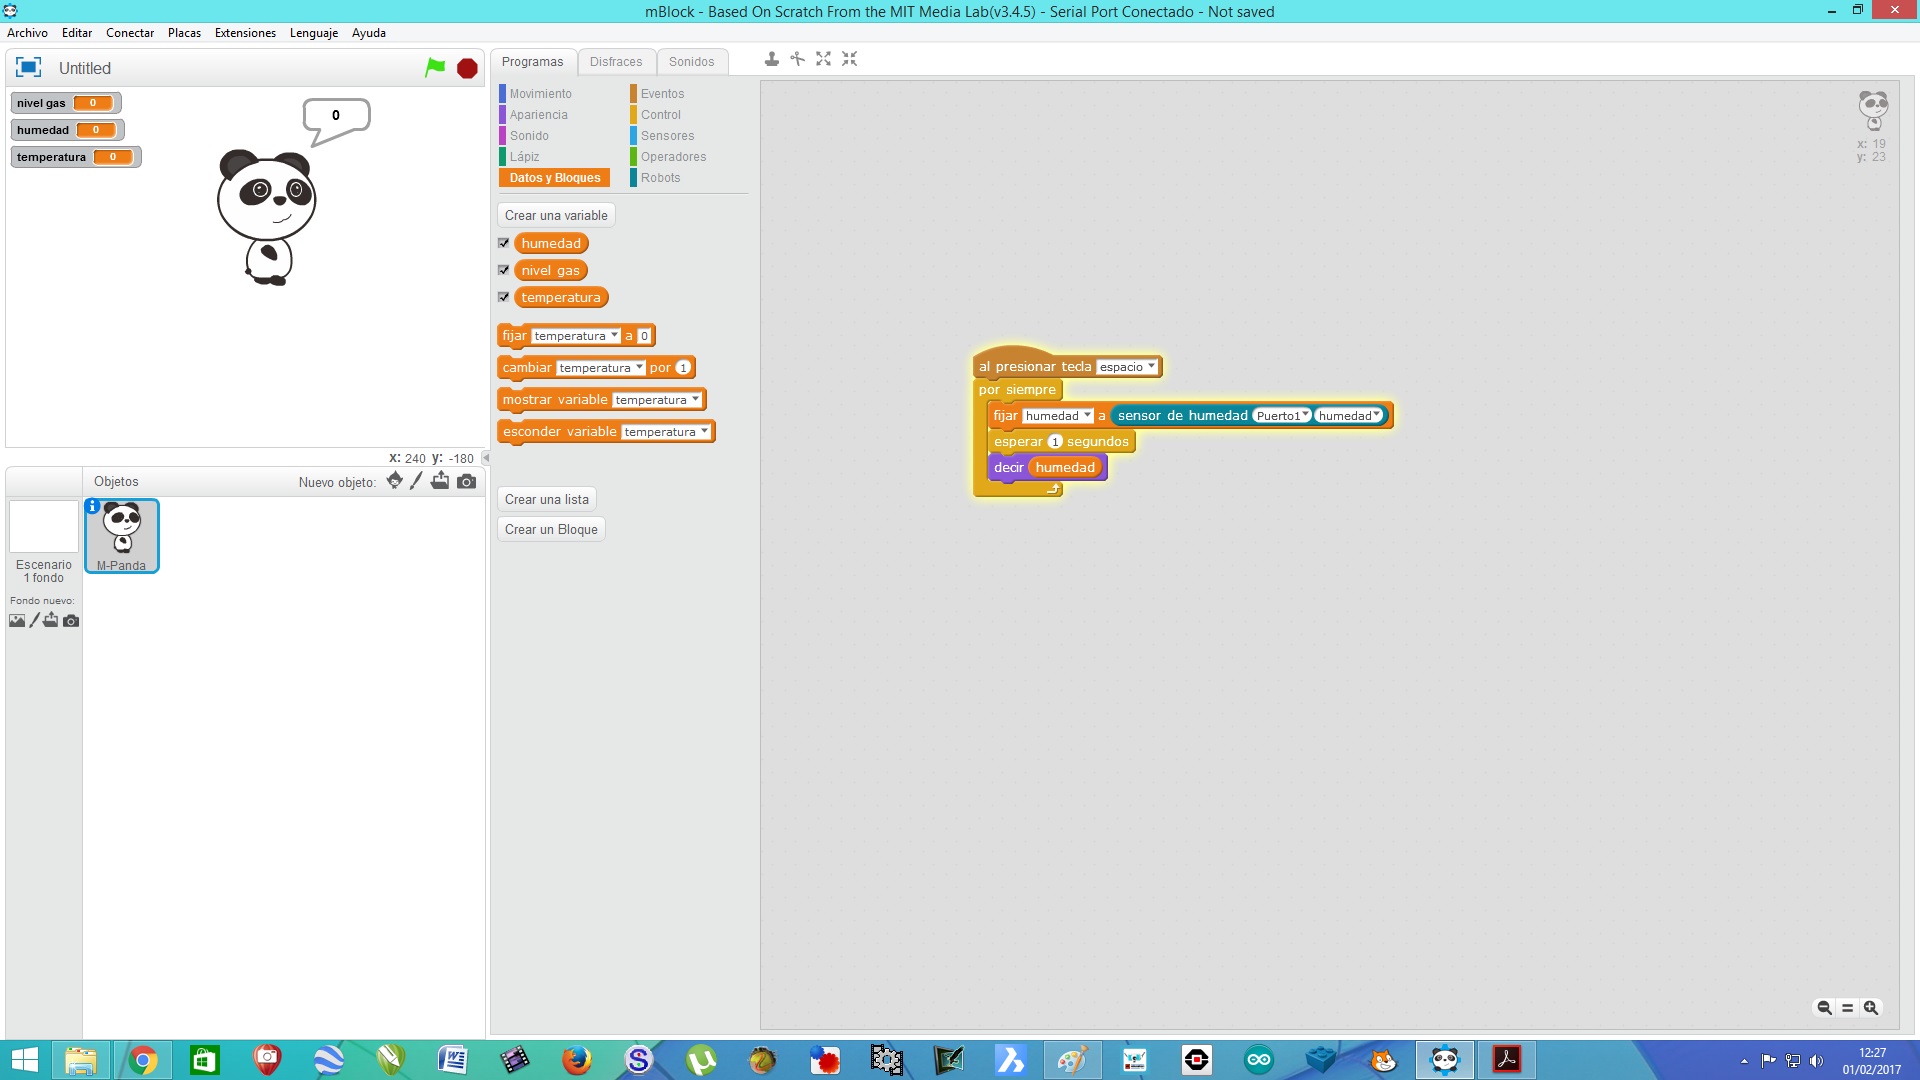Image resolution: width=1920 pixels, height=1080 pixels.
Task: Select the grow sprite tool icon
Action: 823,59
